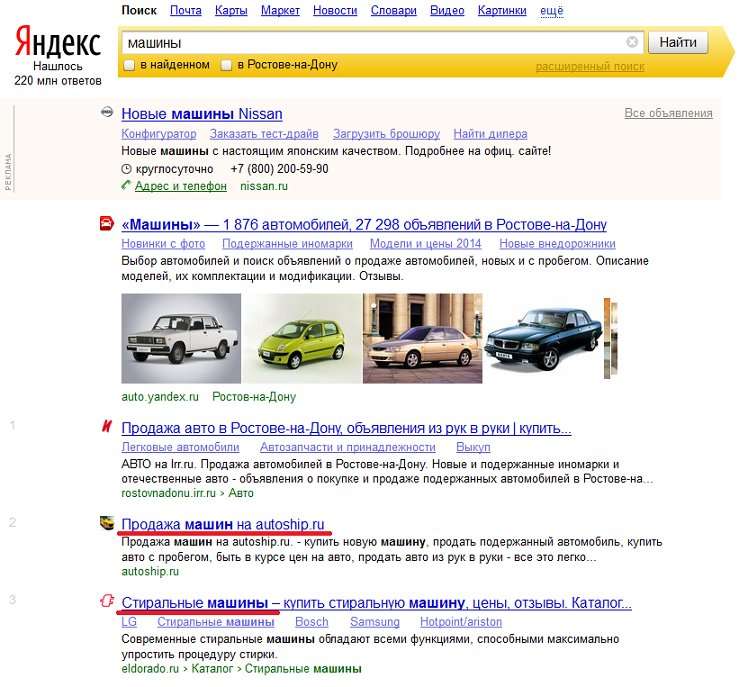Open the Картинки tab
This screenshot has height=687, width=739.
[502, 10]
